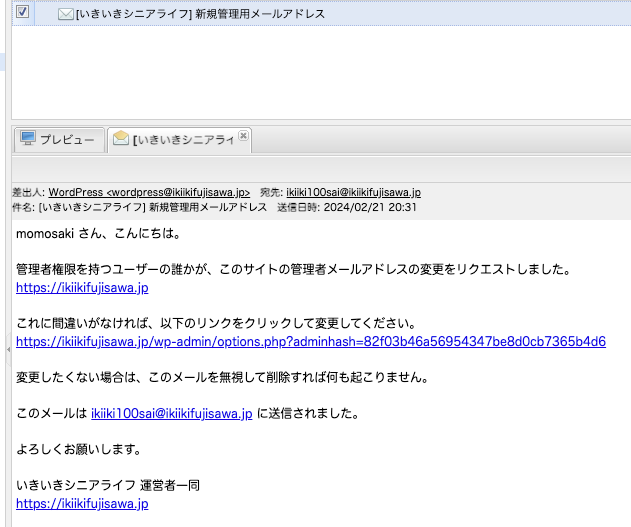
Task: Click recipient address in the 宛先 header field
Action: coord(353,192)
